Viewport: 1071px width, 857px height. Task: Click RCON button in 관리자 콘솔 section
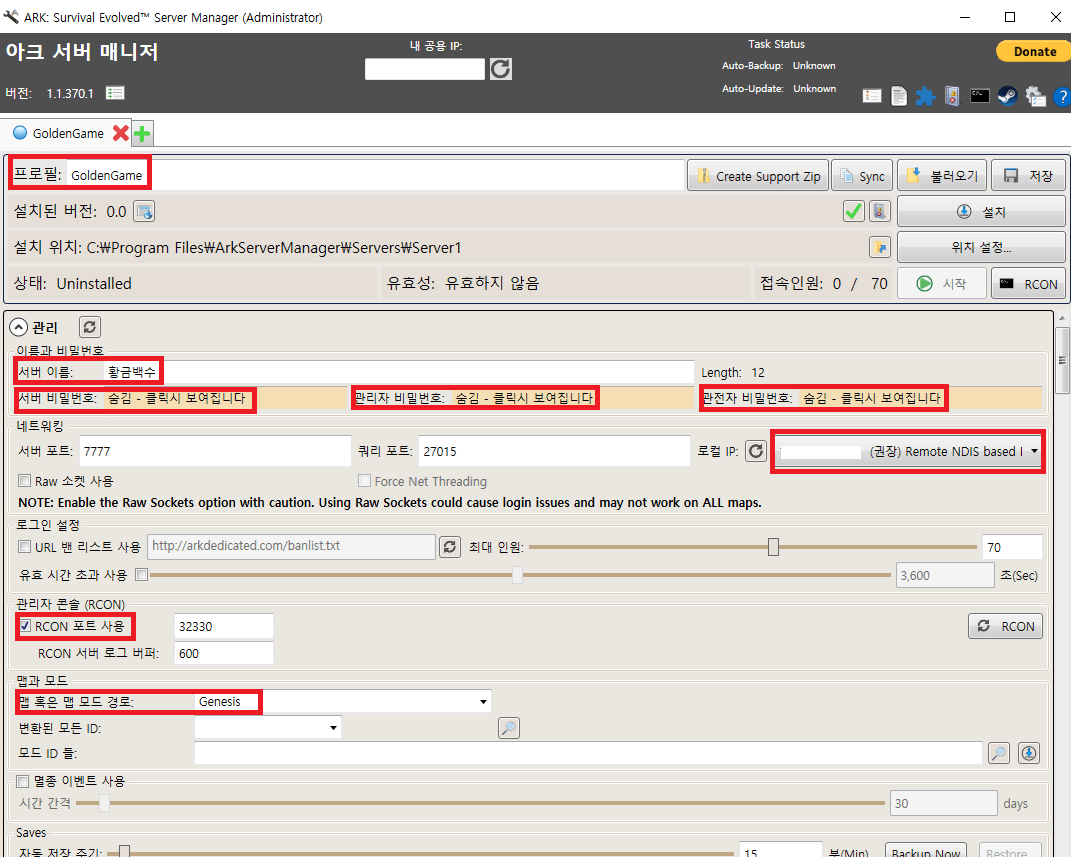tap(1005, 626)
